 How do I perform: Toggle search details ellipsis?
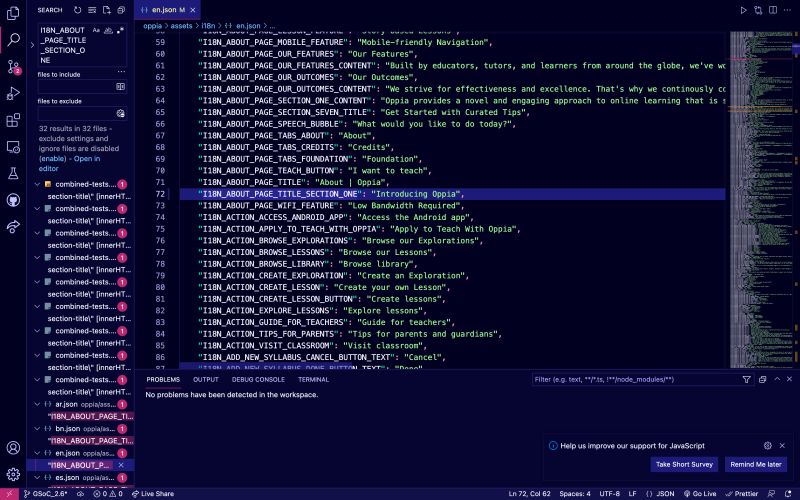click(x=121, y=71)
